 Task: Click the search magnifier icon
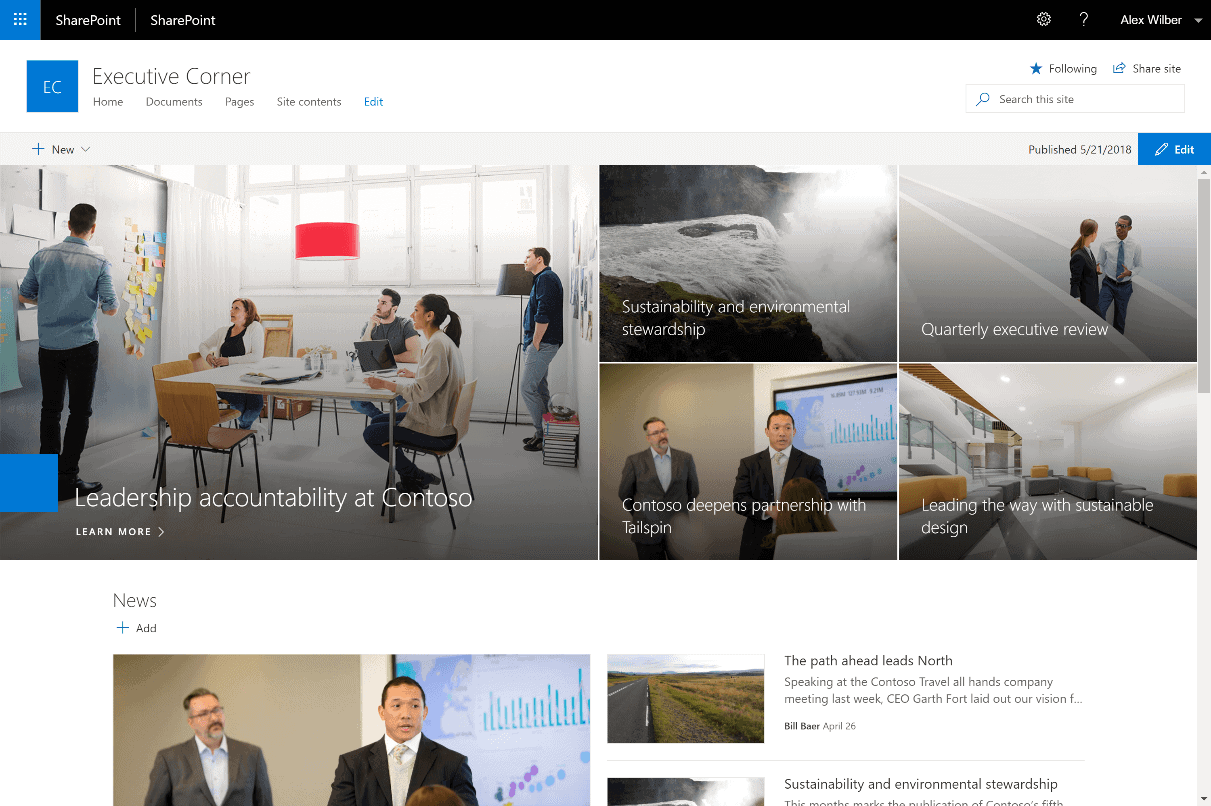click(984, 98)
